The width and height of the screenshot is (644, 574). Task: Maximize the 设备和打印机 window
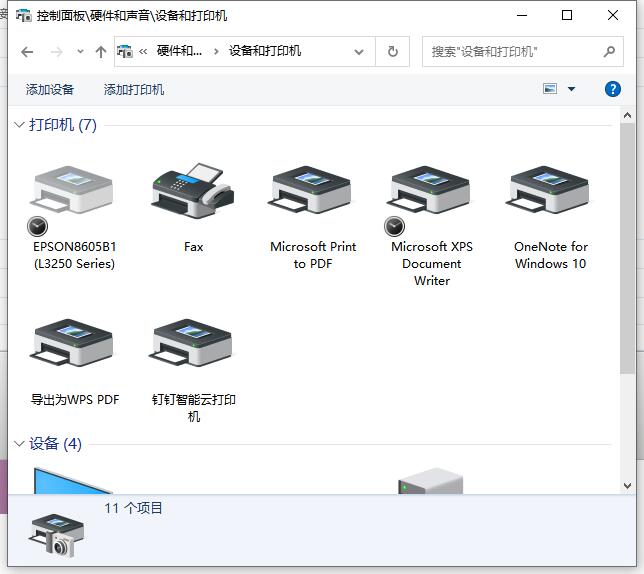click(567, 16)
